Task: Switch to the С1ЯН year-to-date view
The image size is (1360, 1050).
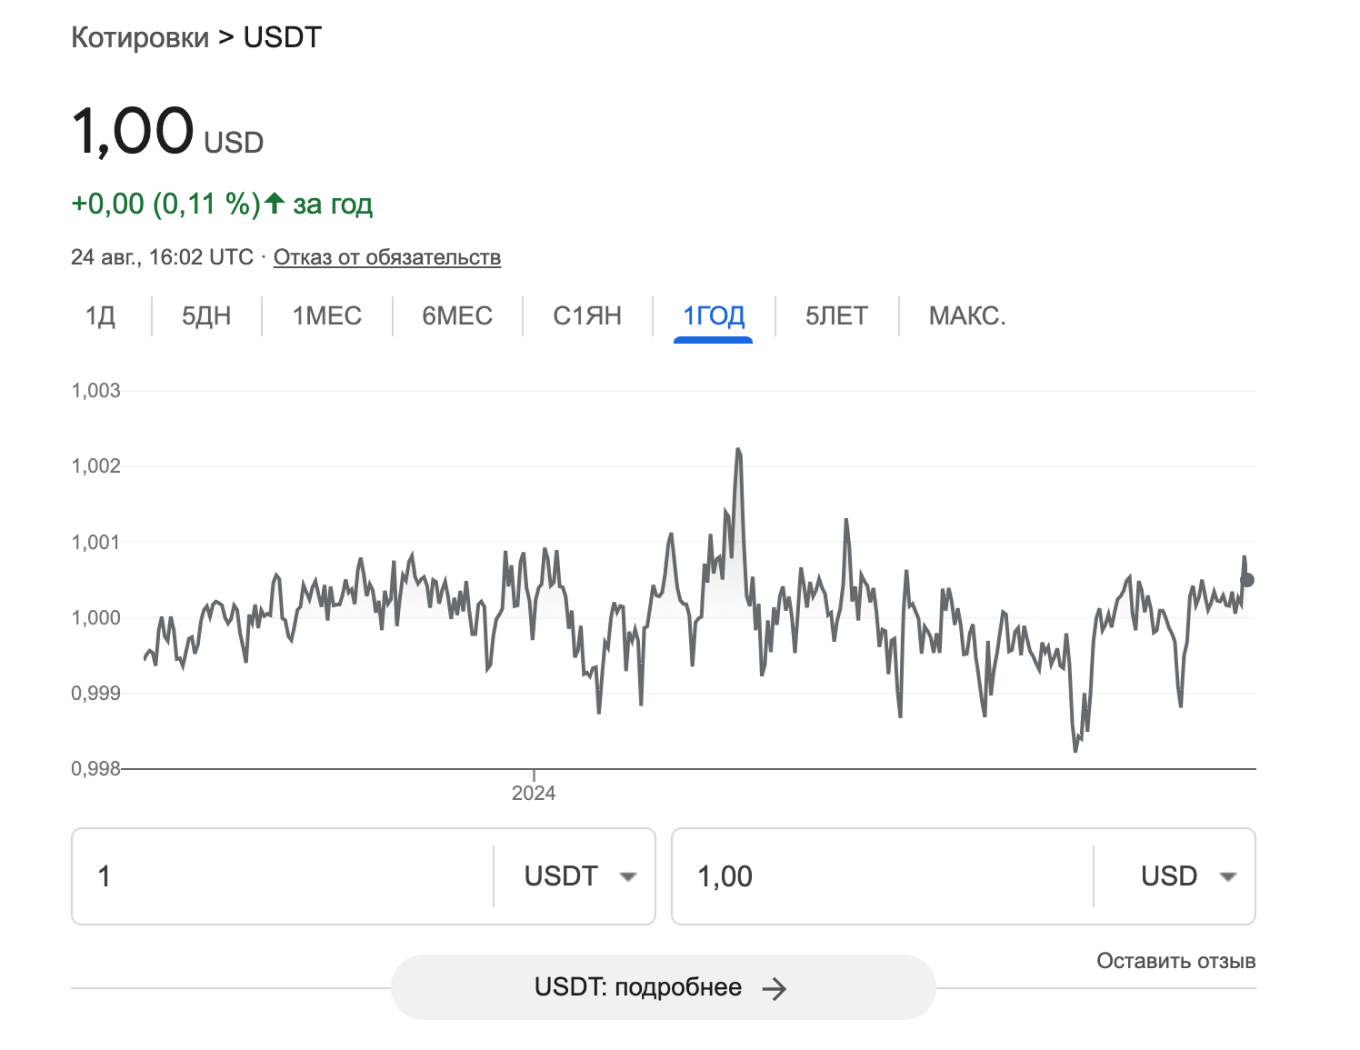Action: tap(586, 316)
